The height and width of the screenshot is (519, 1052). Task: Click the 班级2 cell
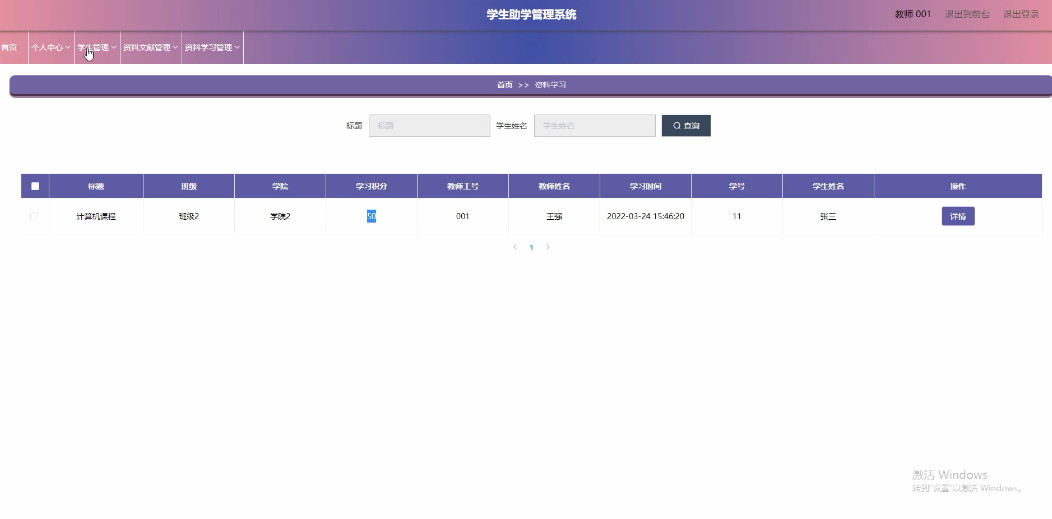189,217
